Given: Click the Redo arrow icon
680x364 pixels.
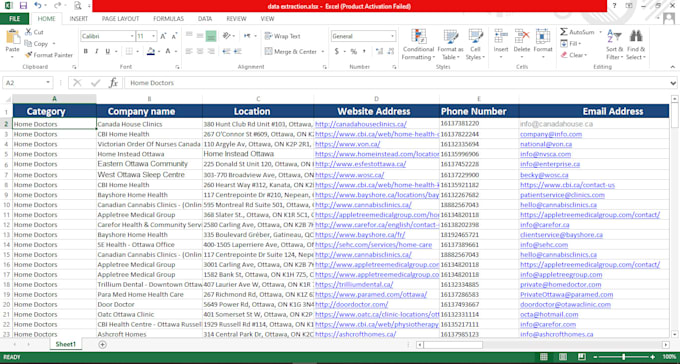Looking at the screenshot, I should 58,6.
